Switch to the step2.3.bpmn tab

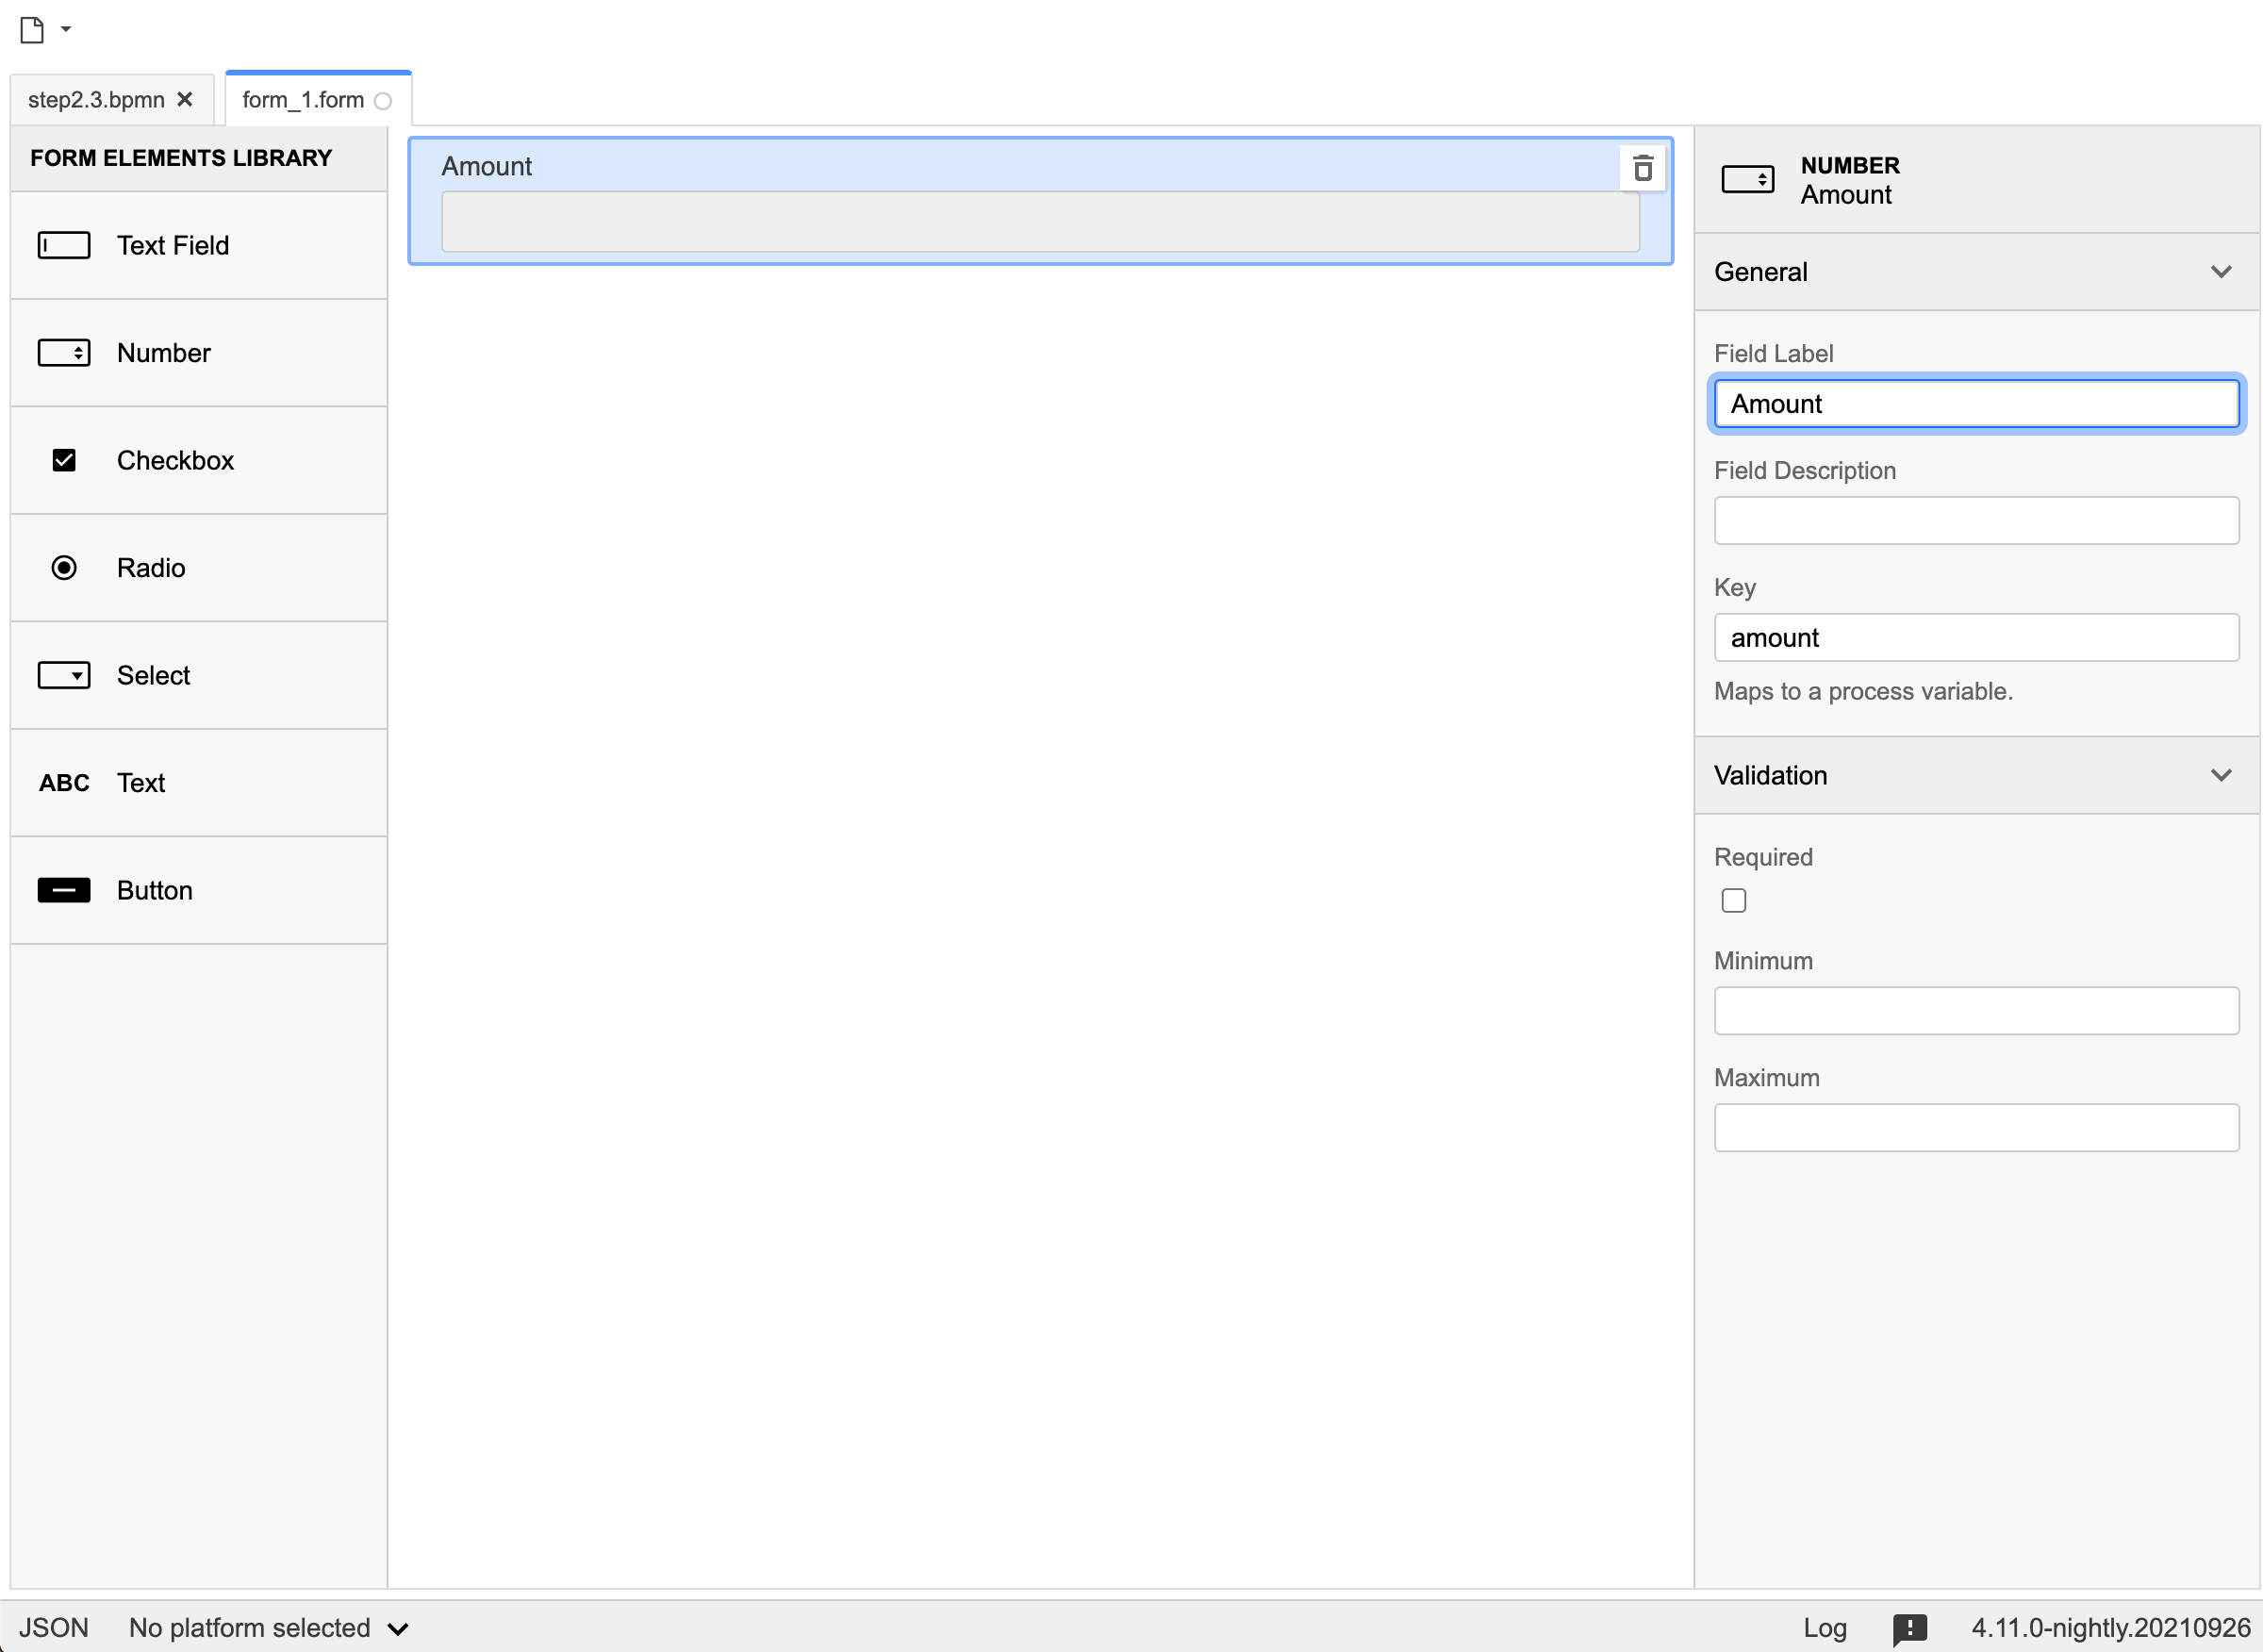[96, 100]
